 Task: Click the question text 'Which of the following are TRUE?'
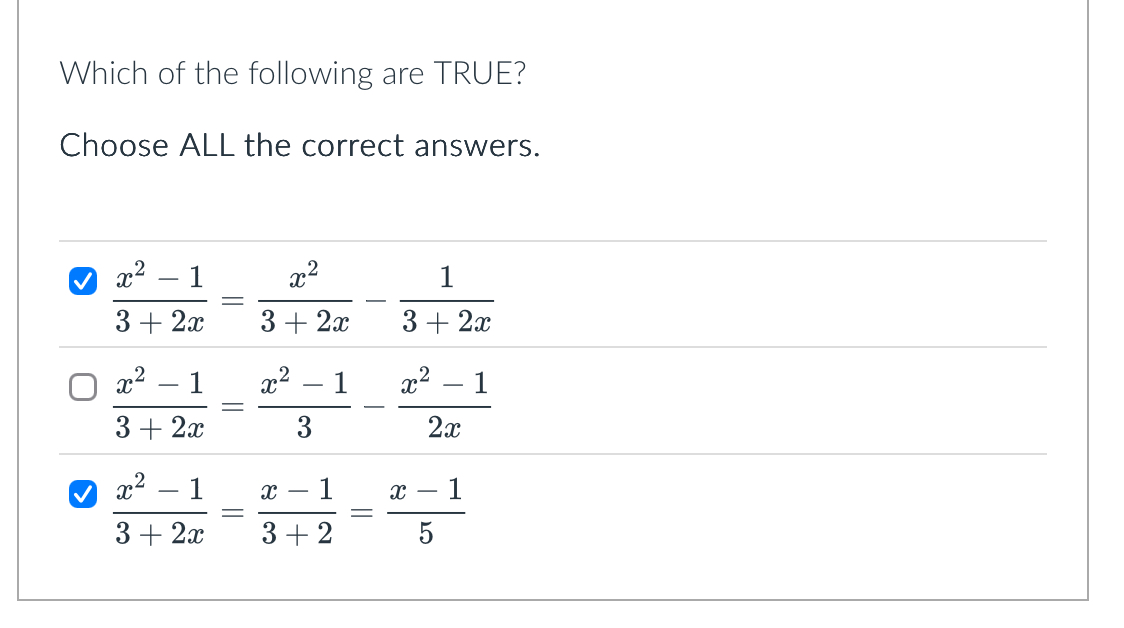pos(294,73)
